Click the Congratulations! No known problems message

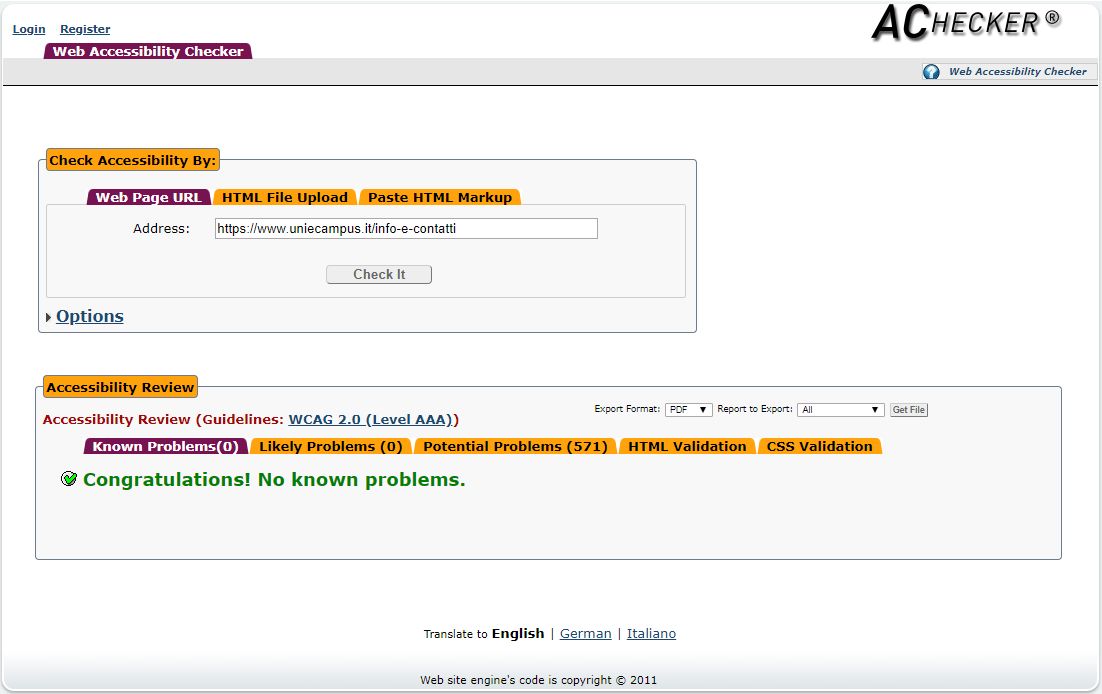click(x=274, y=480)
